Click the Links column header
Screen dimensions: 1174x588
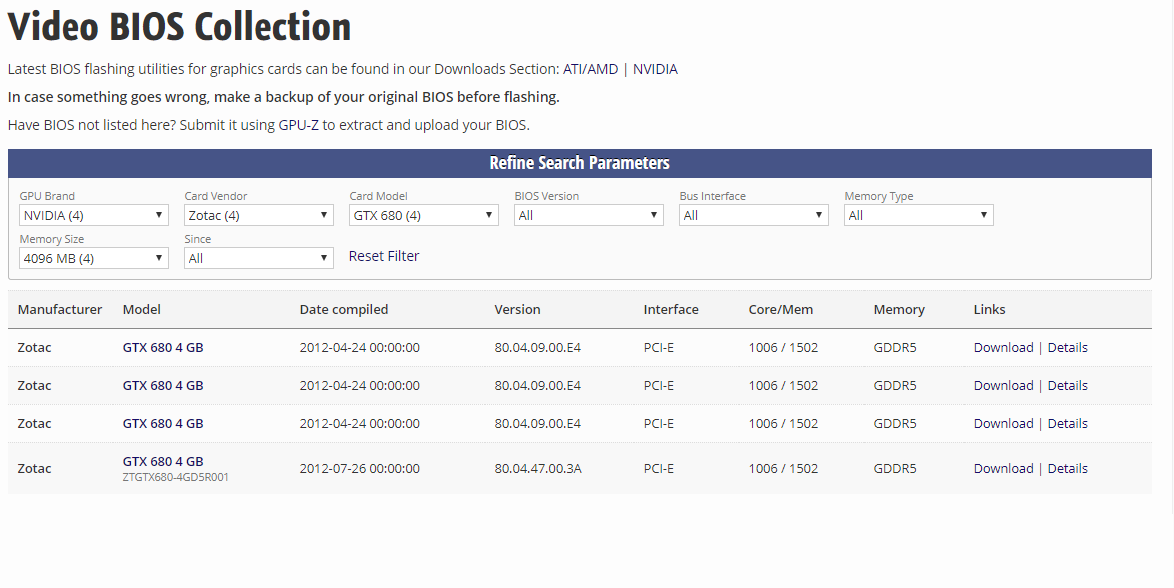coord(989,309)
